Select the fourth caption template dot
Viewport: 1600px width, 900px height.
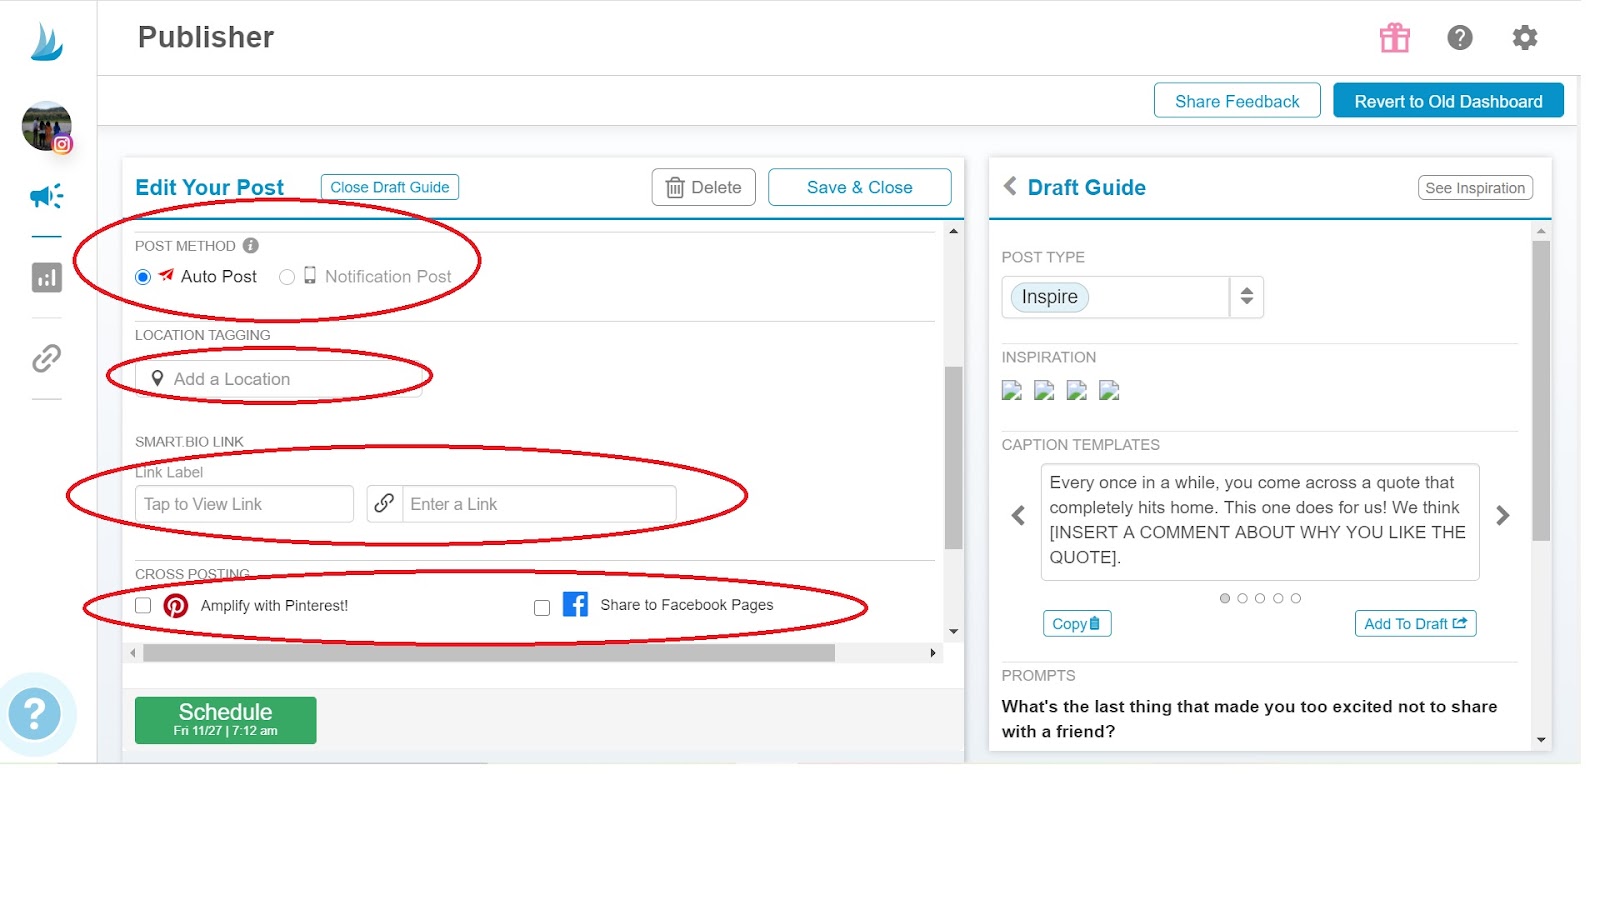1278,598
